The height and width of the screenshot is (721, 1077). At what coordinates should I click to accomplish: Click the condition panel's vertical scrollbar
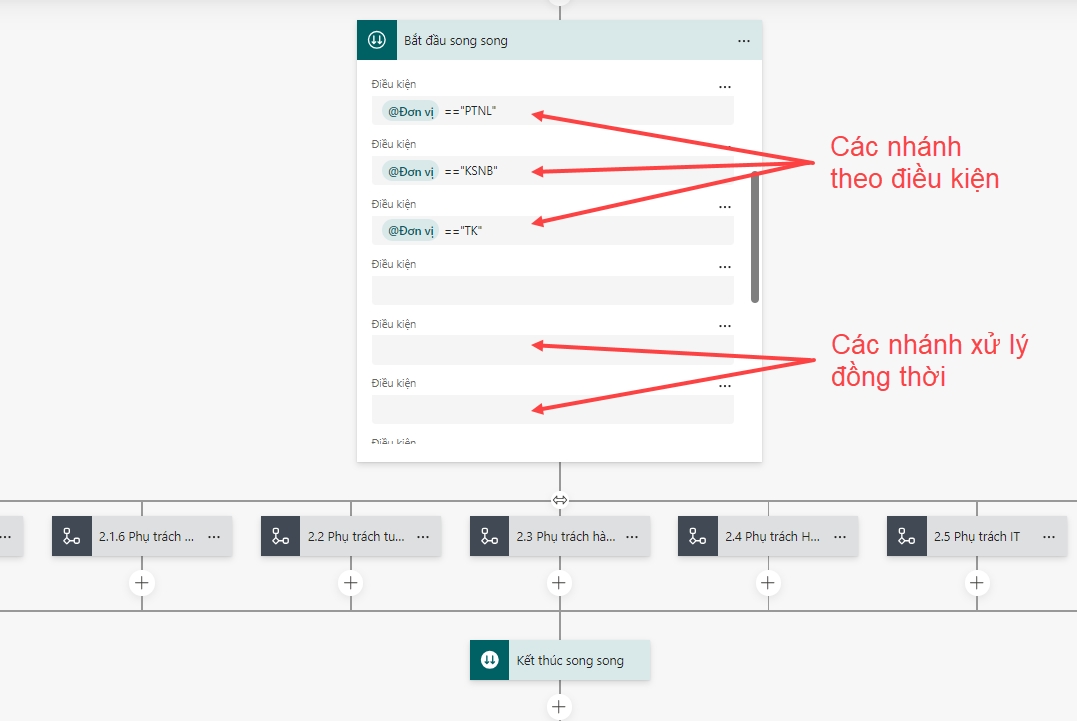pos(755,236)
